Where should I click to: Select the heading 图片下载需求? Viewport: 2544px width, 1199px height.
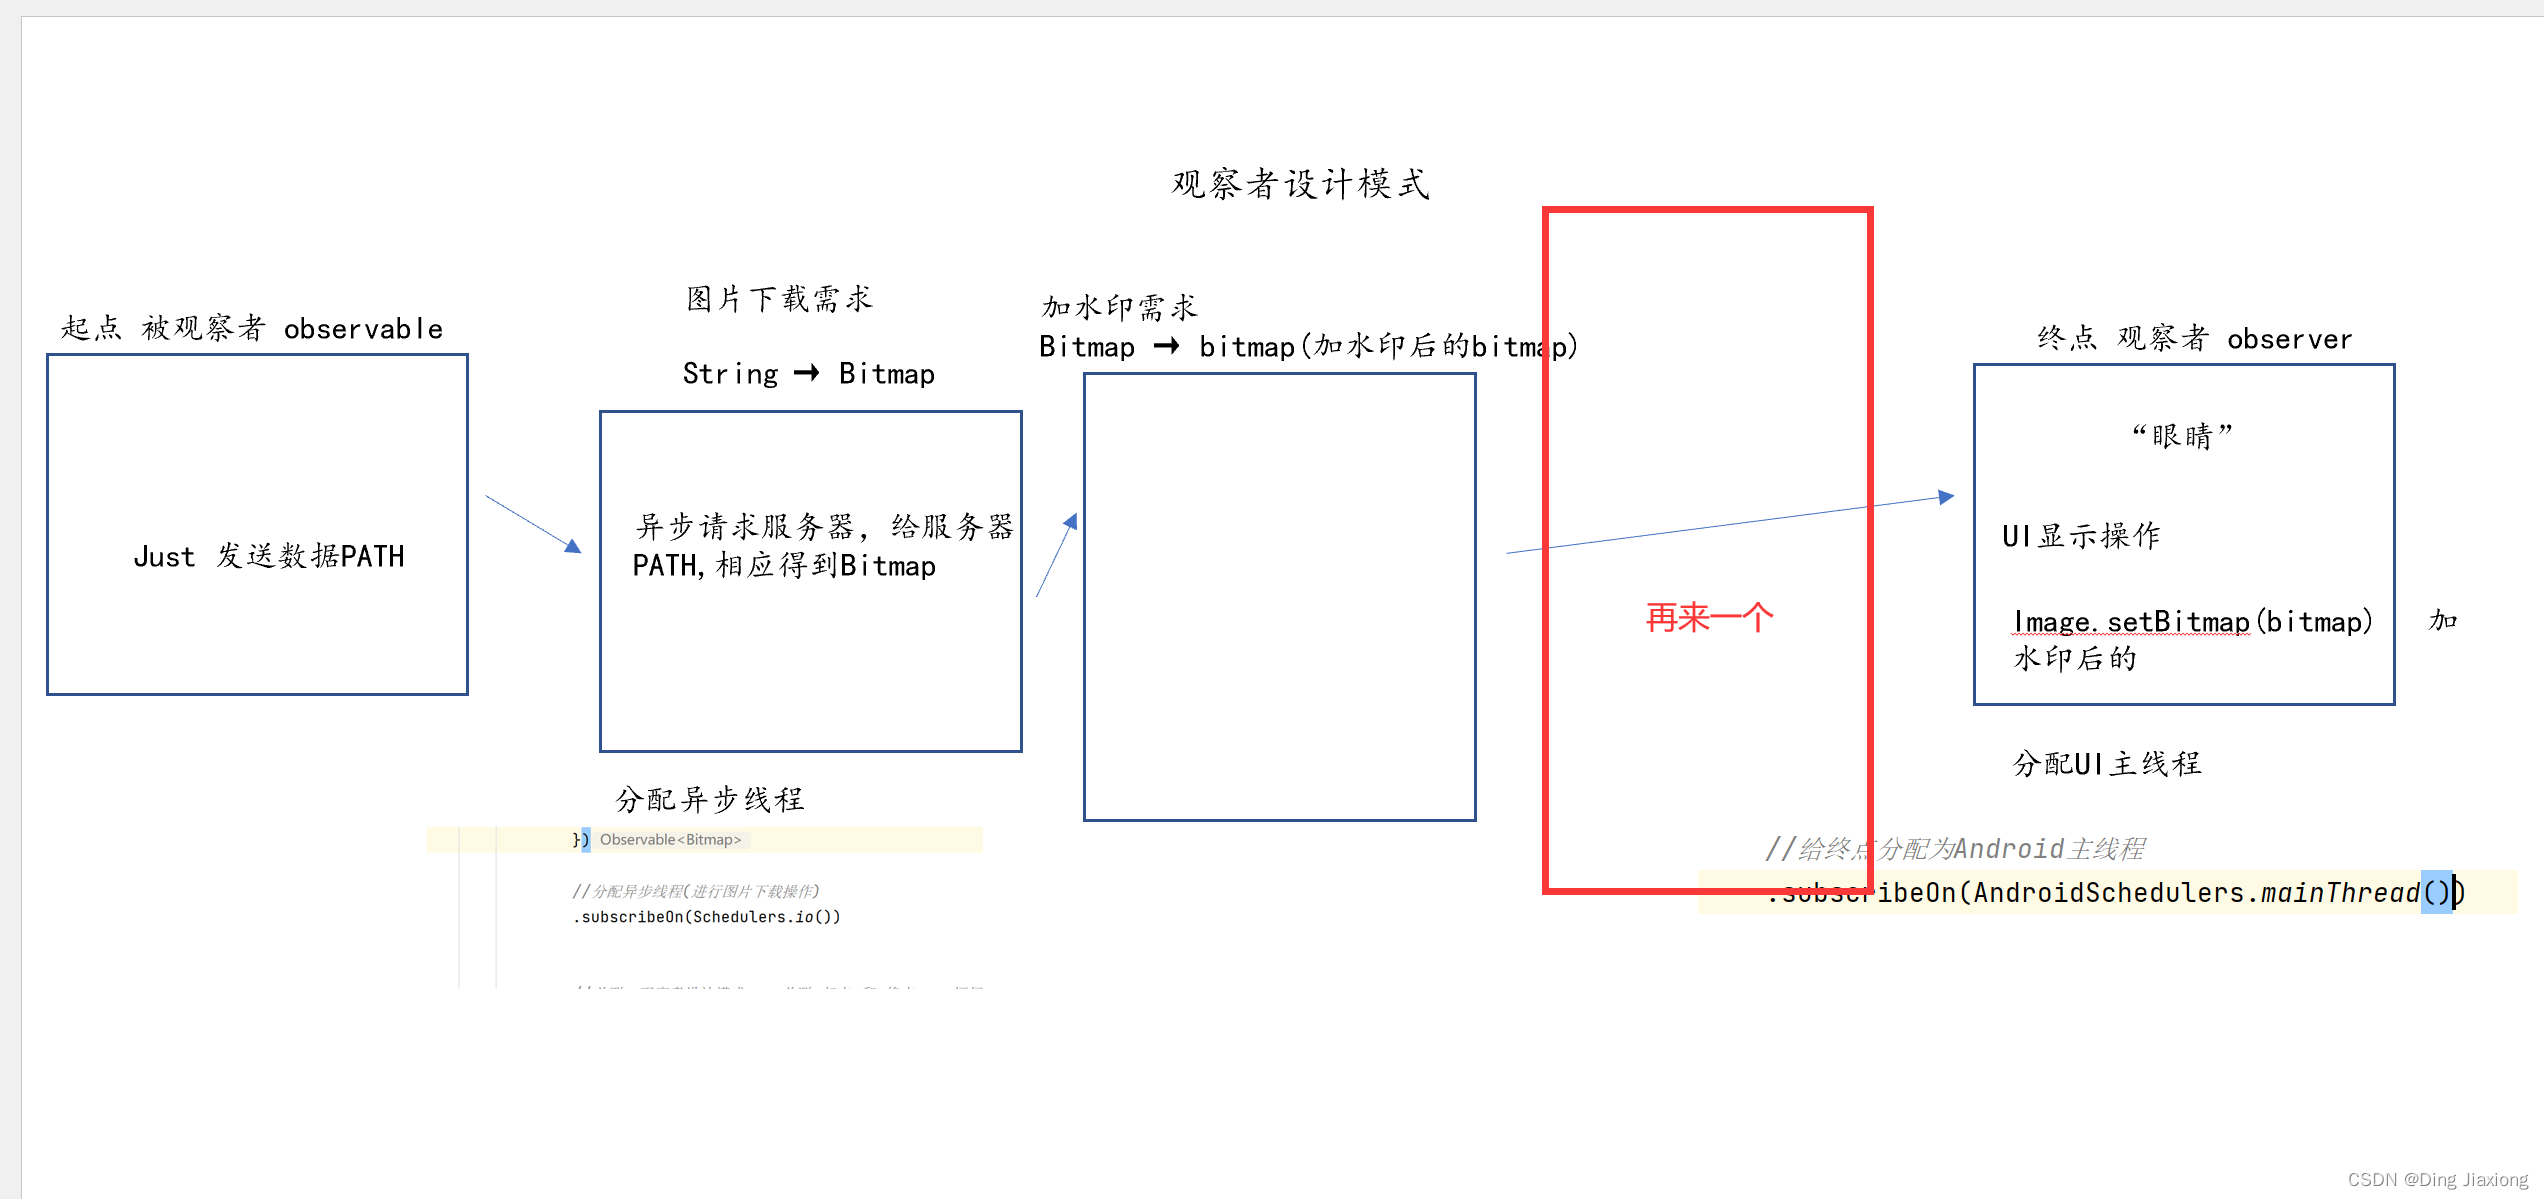click(779, 298)
